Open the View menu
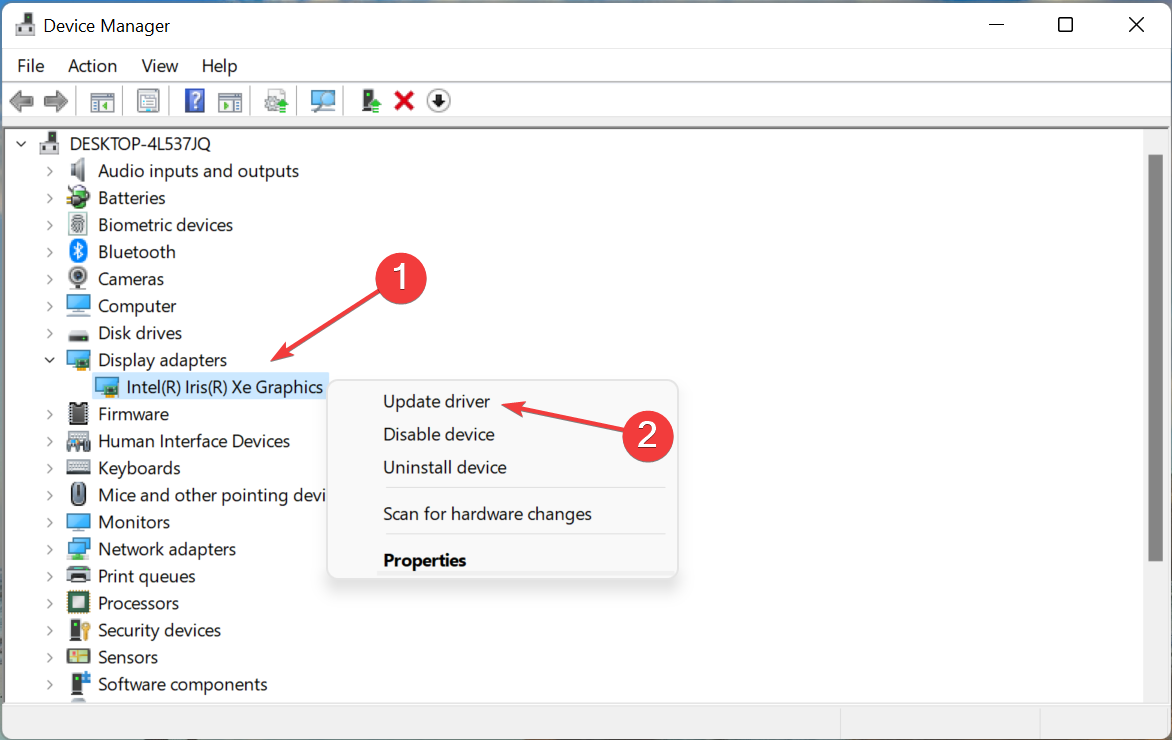Image resolution: width=1172 pixels, height=740 pixels. click(x=159, y=66)
